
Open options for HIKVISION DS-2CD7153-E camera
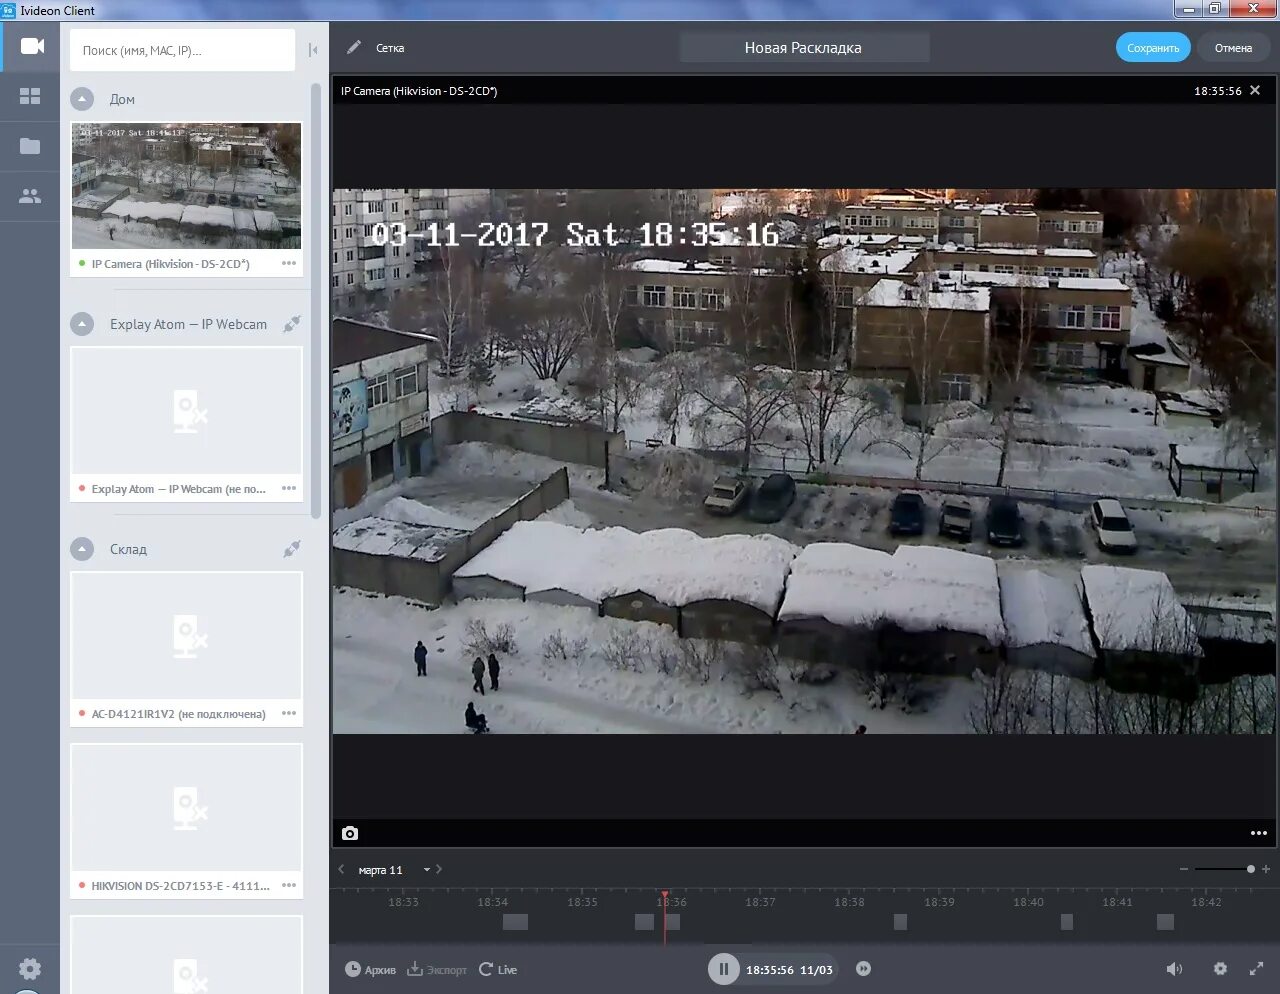[289, 886]
